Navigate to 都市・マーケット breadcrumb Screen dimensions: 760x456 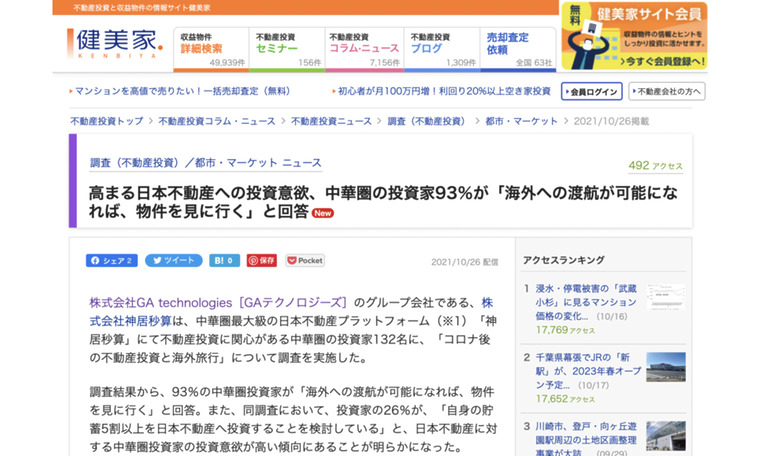point(521,120)
